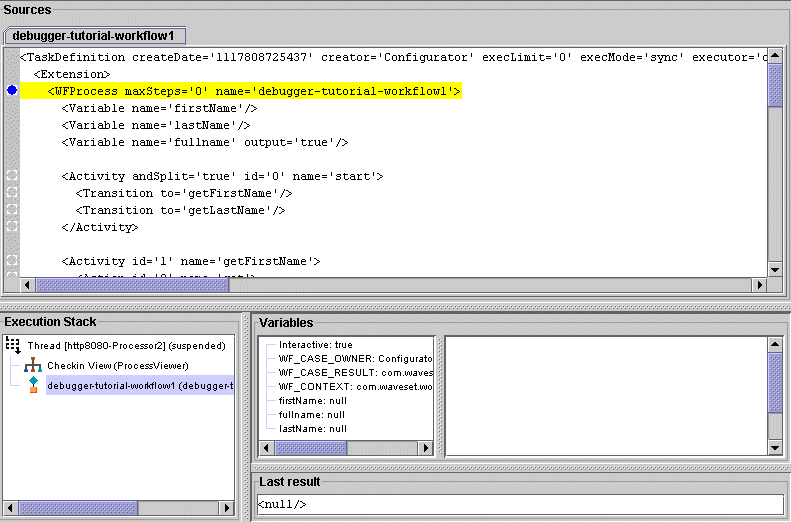This screenshot has width=791, height=522.
Task: Click variable detail pane scroll down arrow
Action: tap(775, 447)
